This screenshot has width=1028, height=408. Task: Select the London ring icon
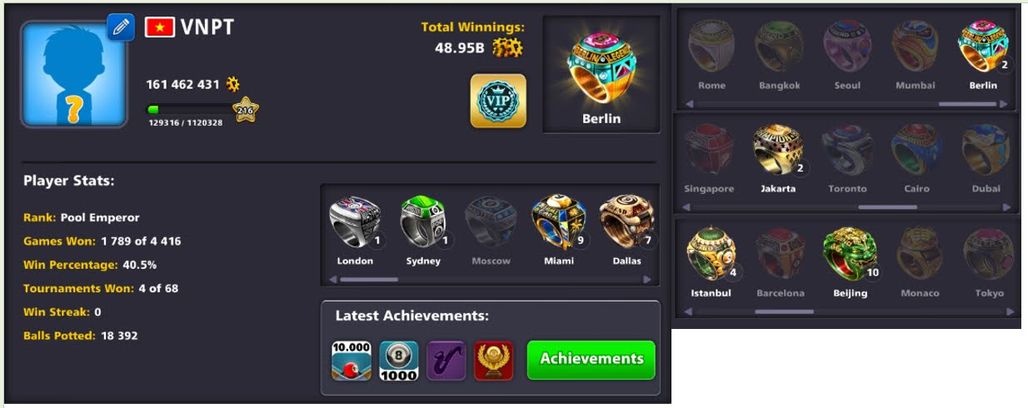[x=355, y=222]
